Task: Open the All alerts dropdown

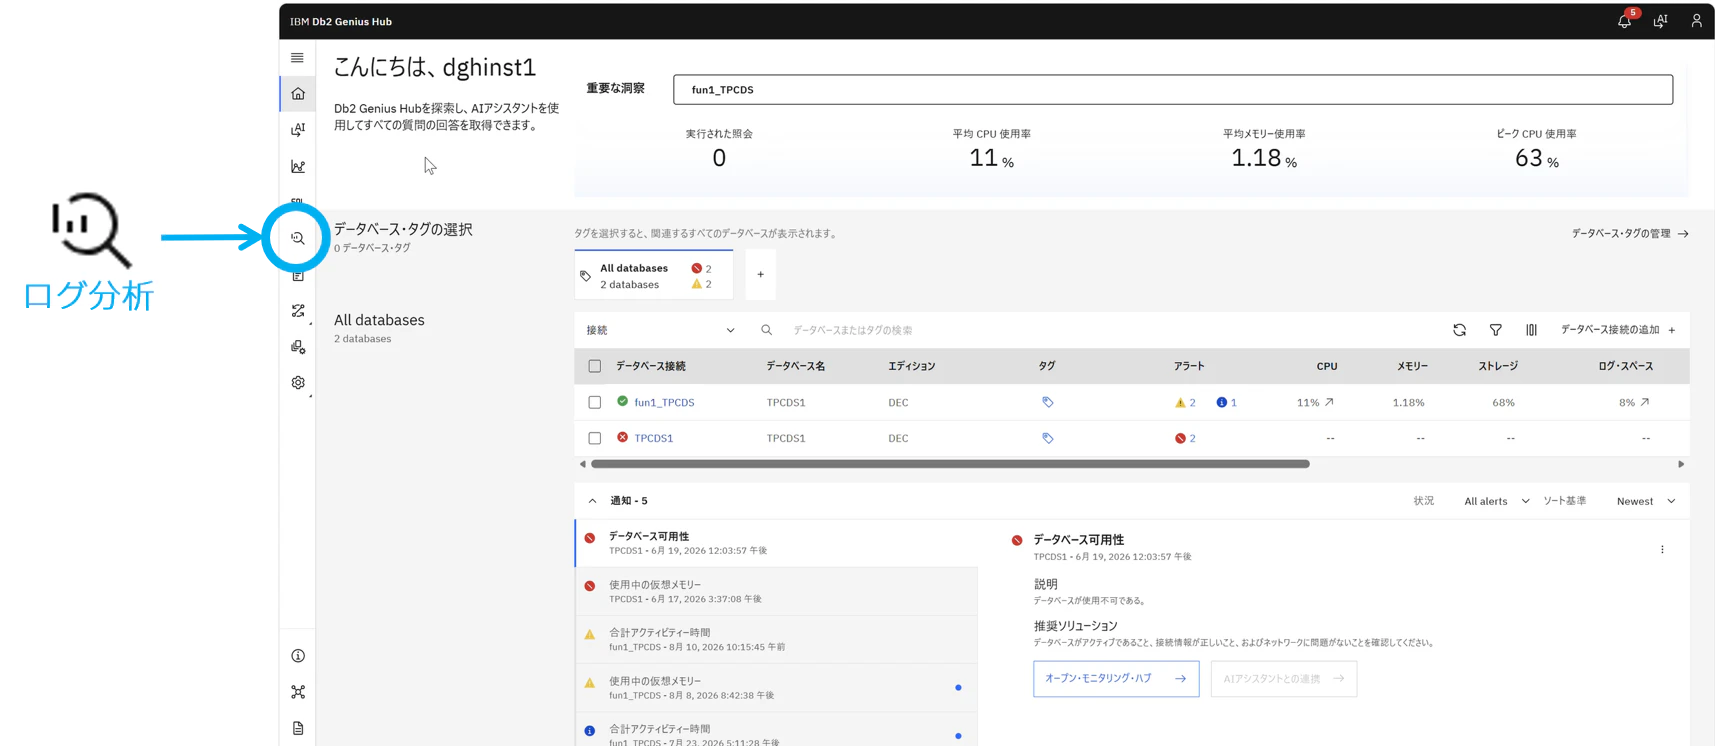Action: pos(1496,501)
